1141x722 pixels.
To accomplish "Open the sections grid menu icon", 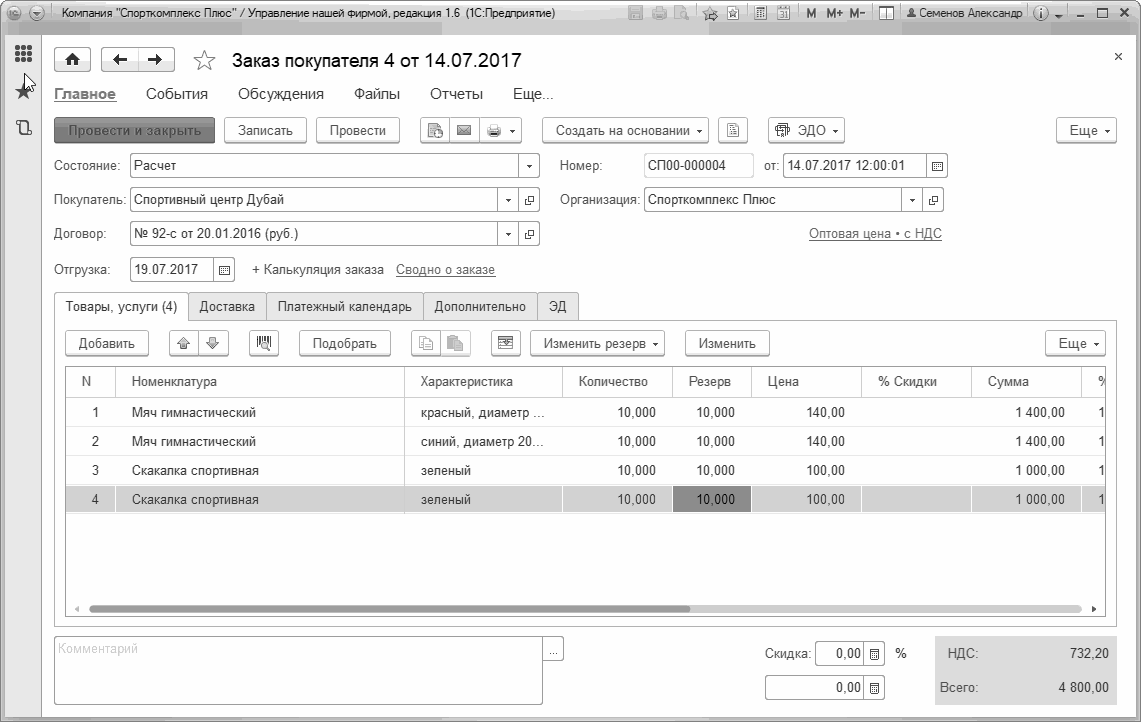I will click(x=23, y=53).
